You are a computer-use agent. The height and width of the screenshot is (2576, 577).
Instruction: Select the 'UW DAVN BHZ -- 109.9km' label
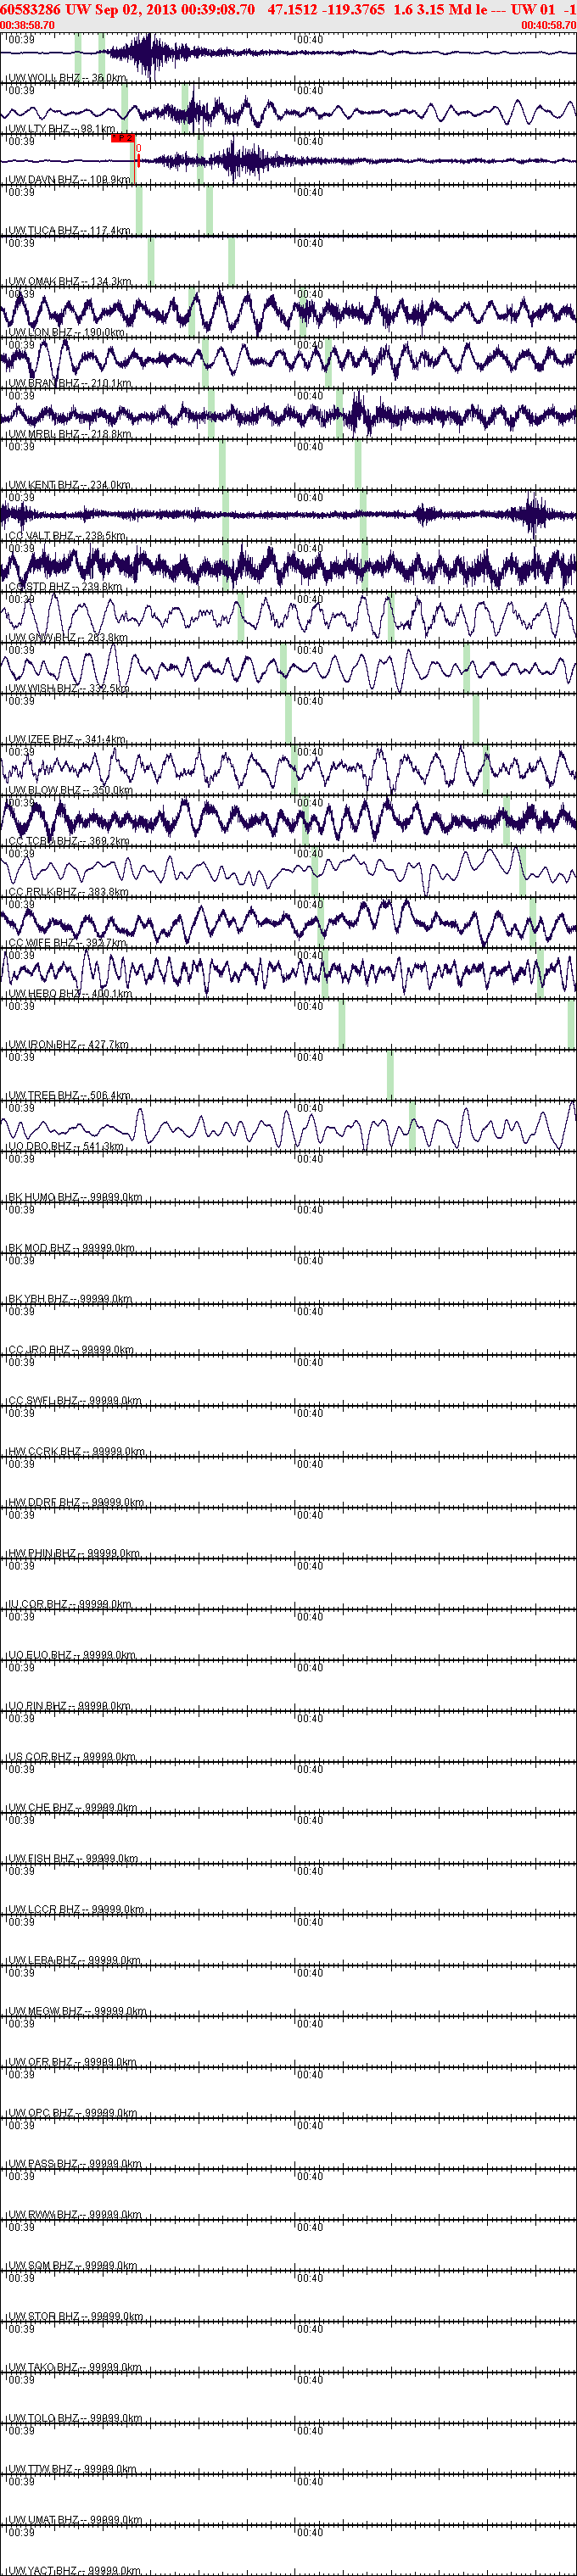69,180
